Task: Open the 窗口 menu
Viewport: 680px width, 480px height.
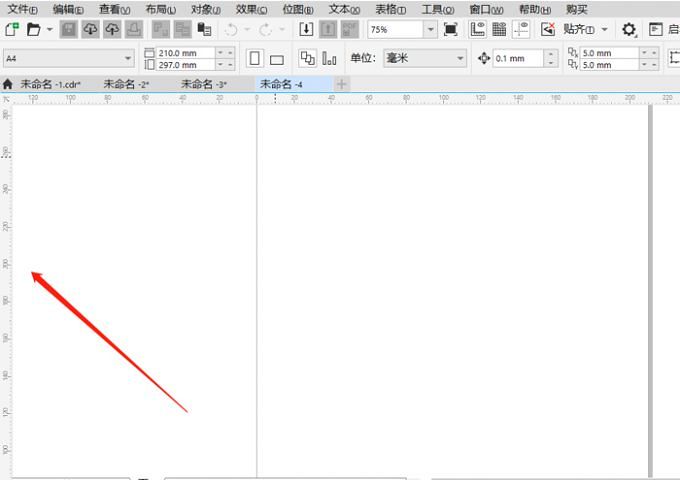Action: (x=486, y=9)
